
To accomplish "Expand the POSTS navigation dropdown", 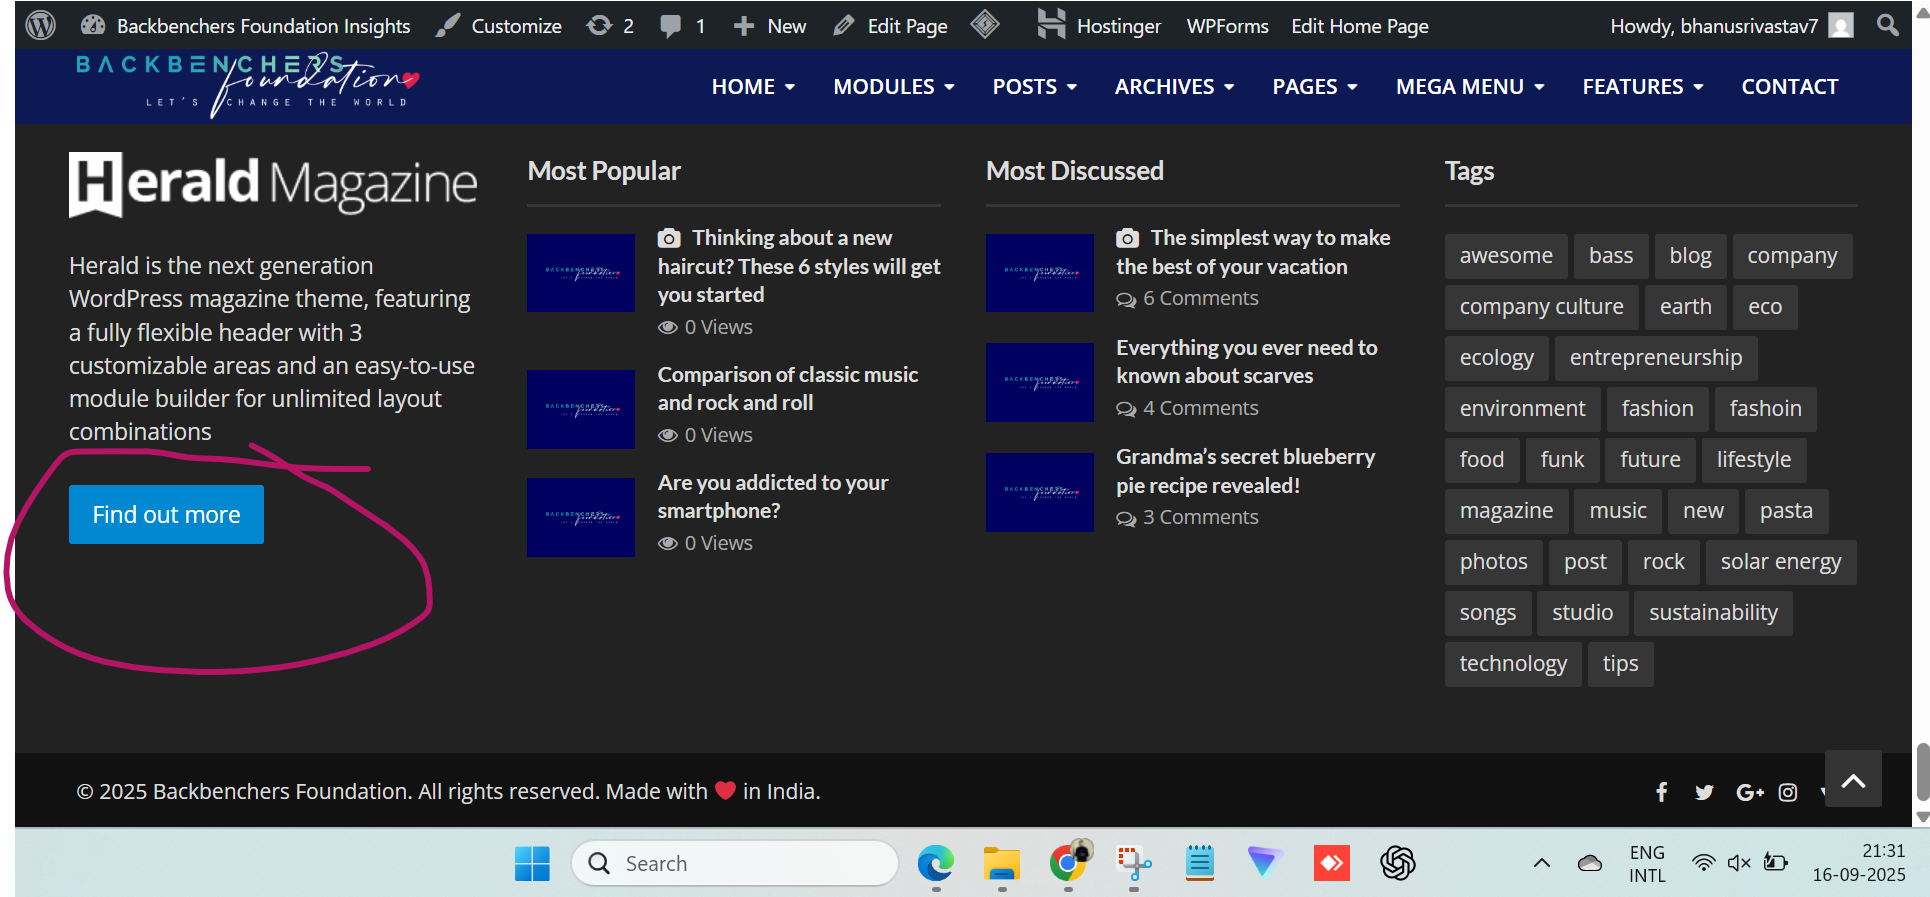I will 1034,87.
